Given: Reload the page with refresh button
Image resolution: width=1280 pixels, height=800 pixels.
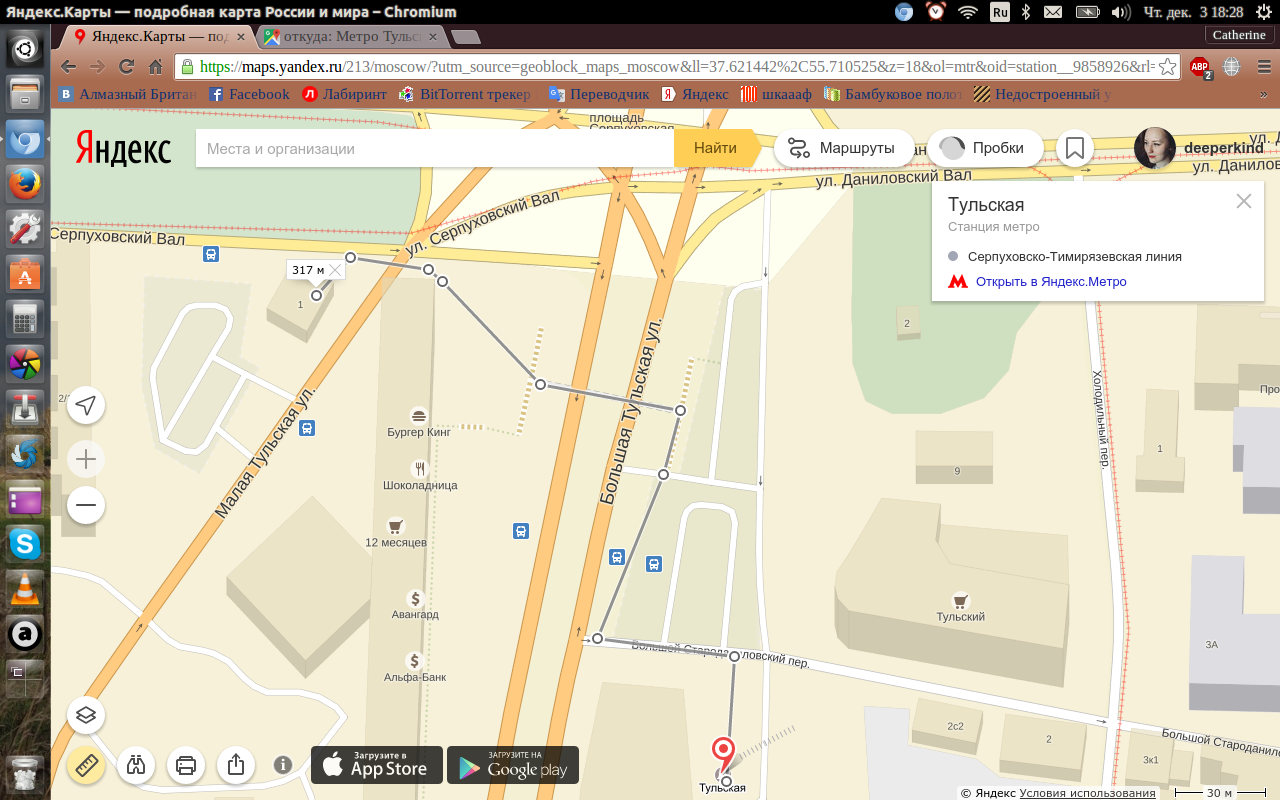Looking at the screenshot, I should pyautogui.click(x=126, y=67).
